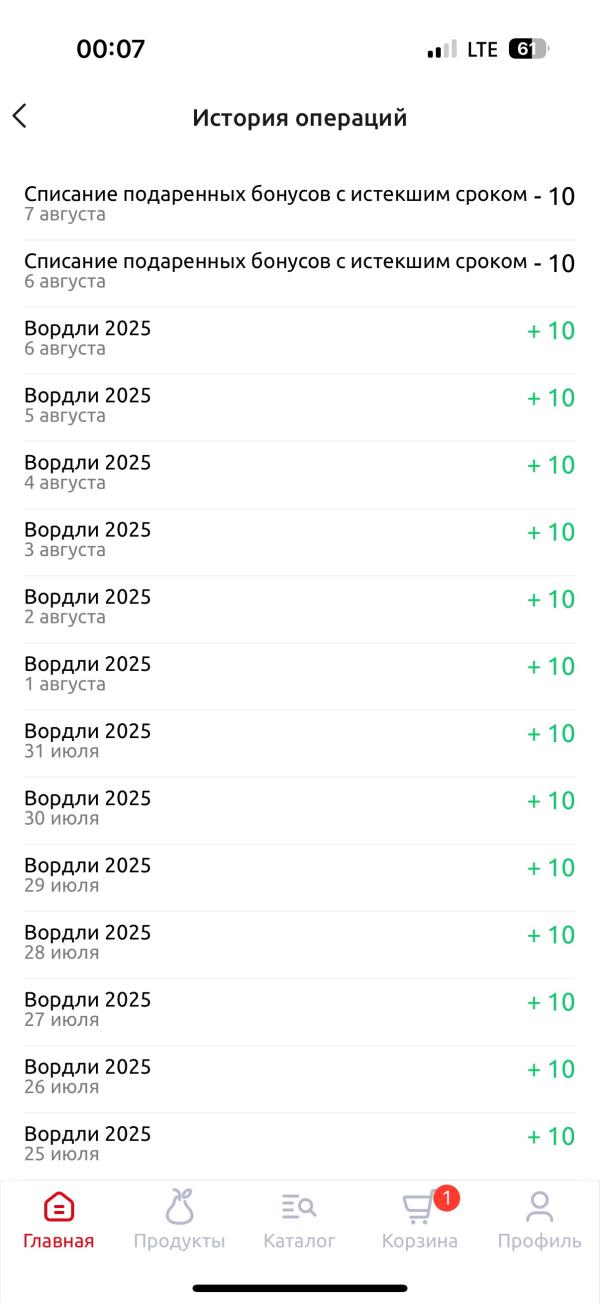Open the Вордли 2025 entry from 25 июля

pyautogui.click(x=300, y=1144)
